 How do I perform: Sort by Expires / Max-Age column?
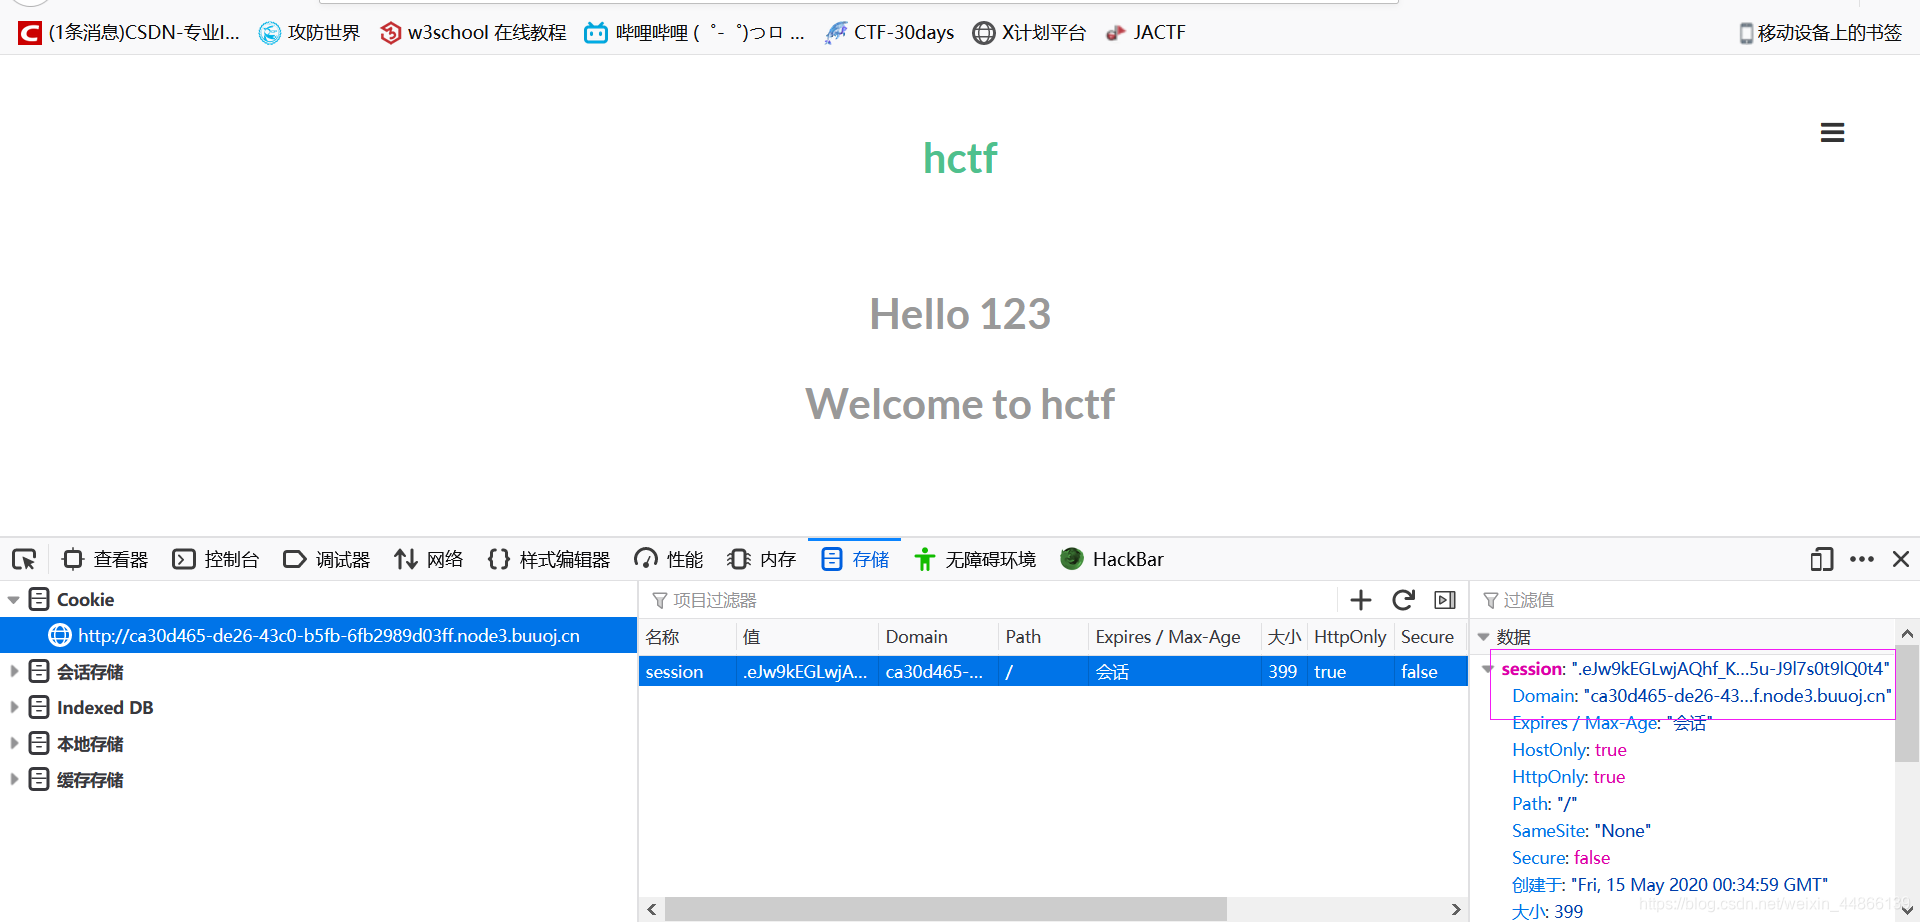(1174, 637)
